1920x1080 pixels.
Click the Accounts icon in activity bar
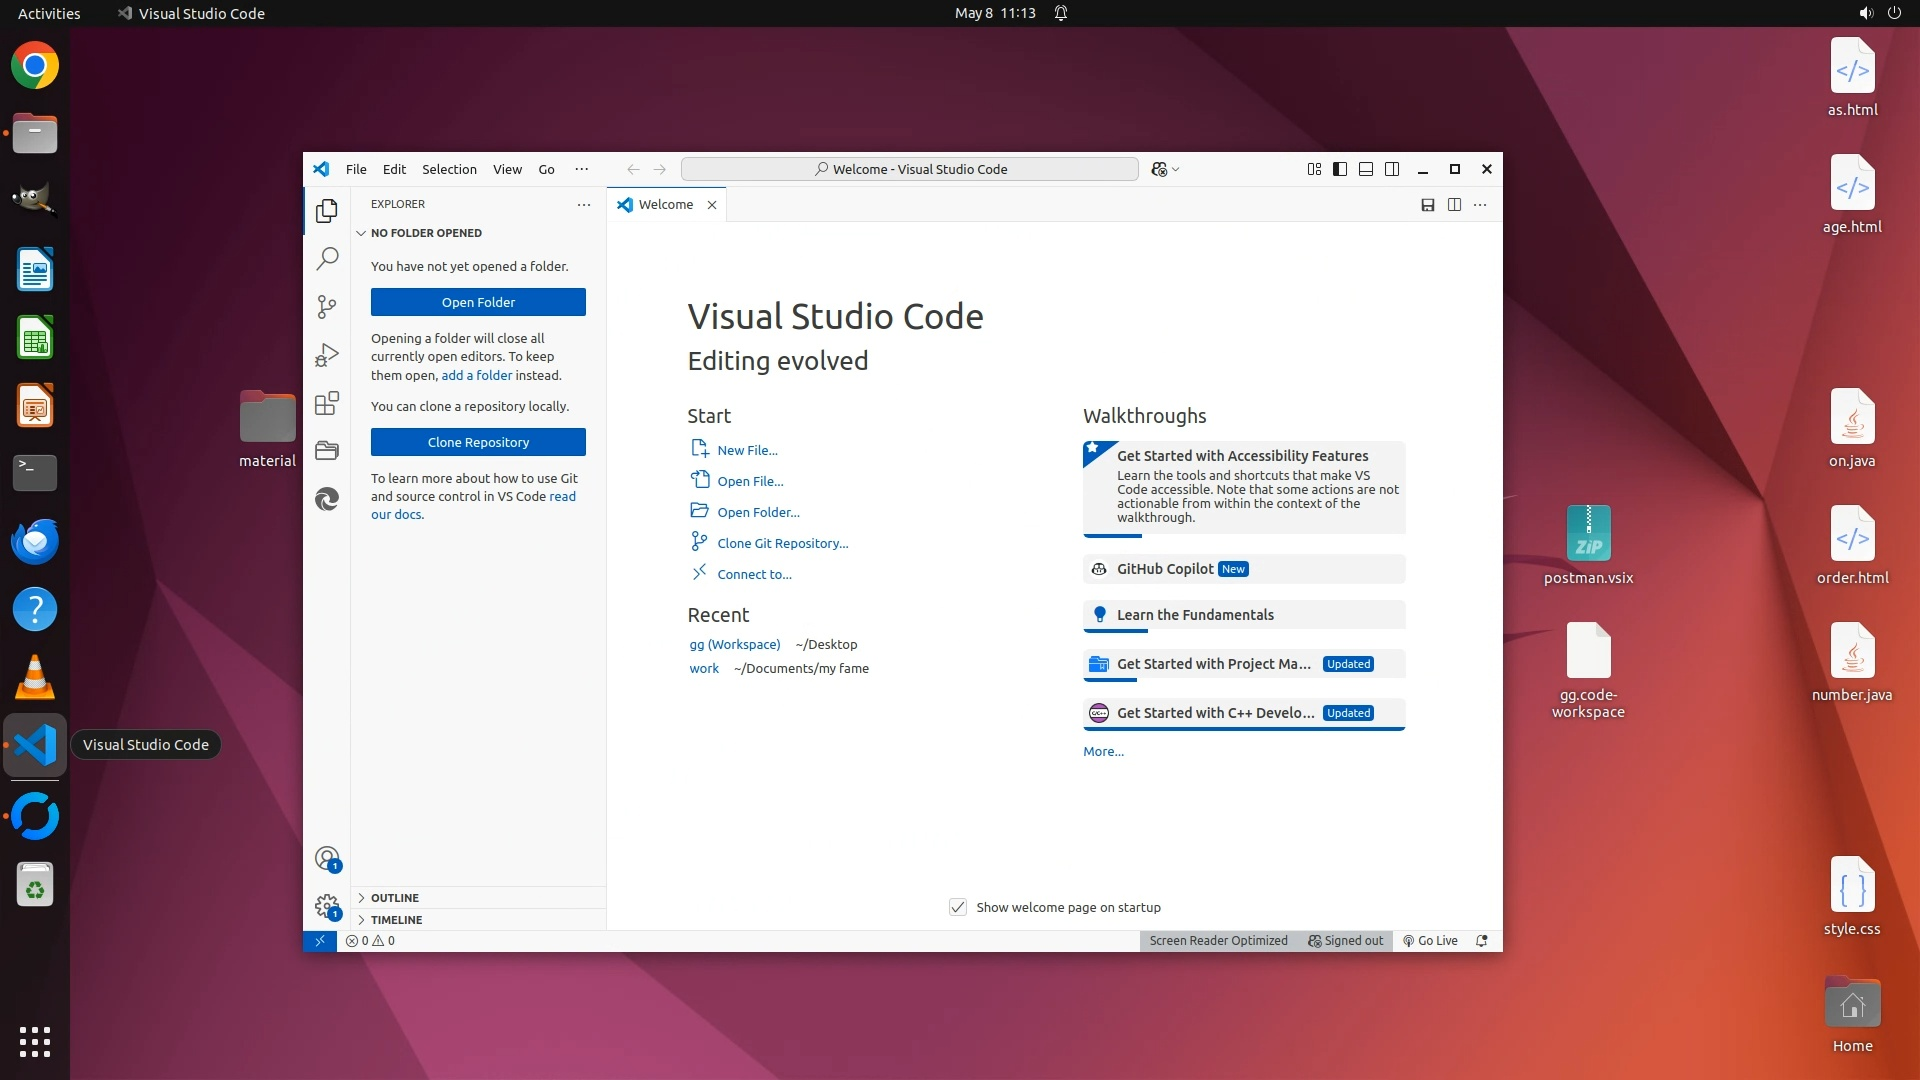pyautogui.click(x=327, y=858)
